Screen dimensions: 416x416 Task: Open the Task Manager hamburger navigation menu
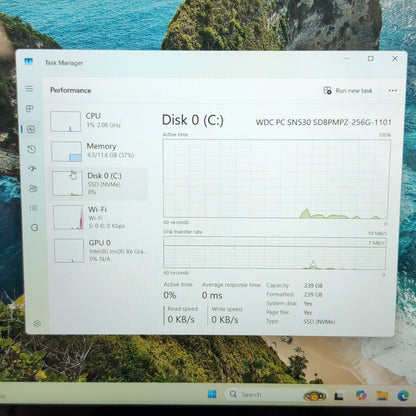pyautogui.click(x=29, y=89)
